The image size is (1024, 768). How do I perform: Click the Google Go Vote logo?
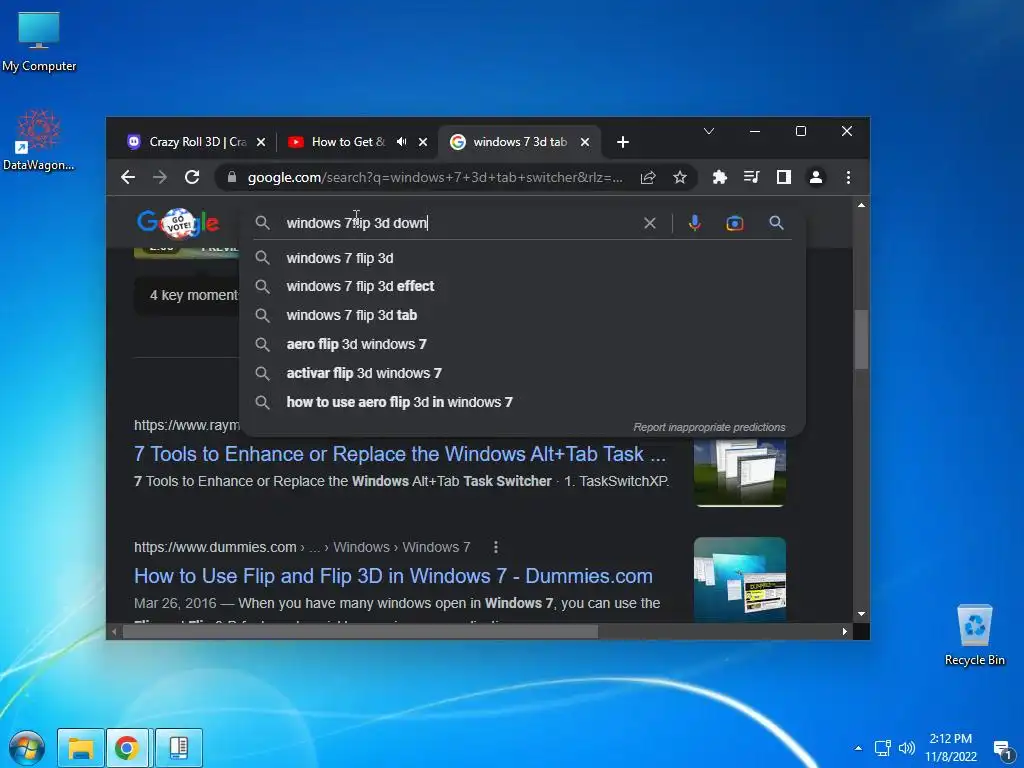[x=178, y=223]
